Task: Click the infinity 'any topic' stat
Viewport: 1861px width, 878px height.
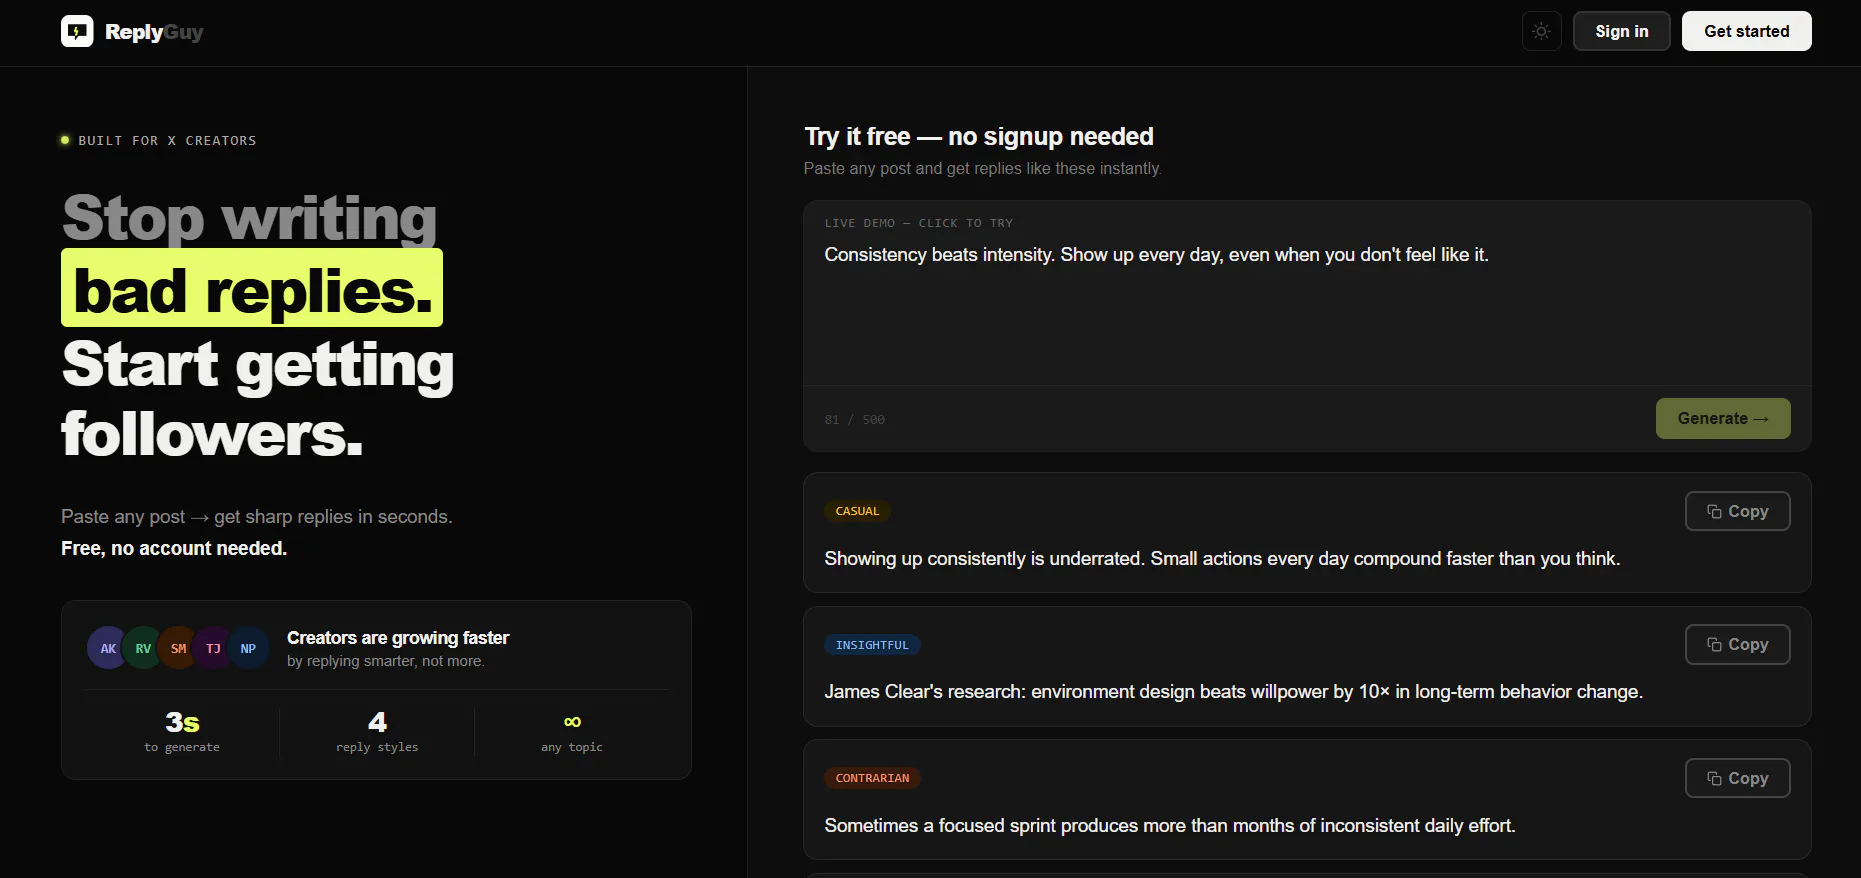Action: tap(572, 732)
